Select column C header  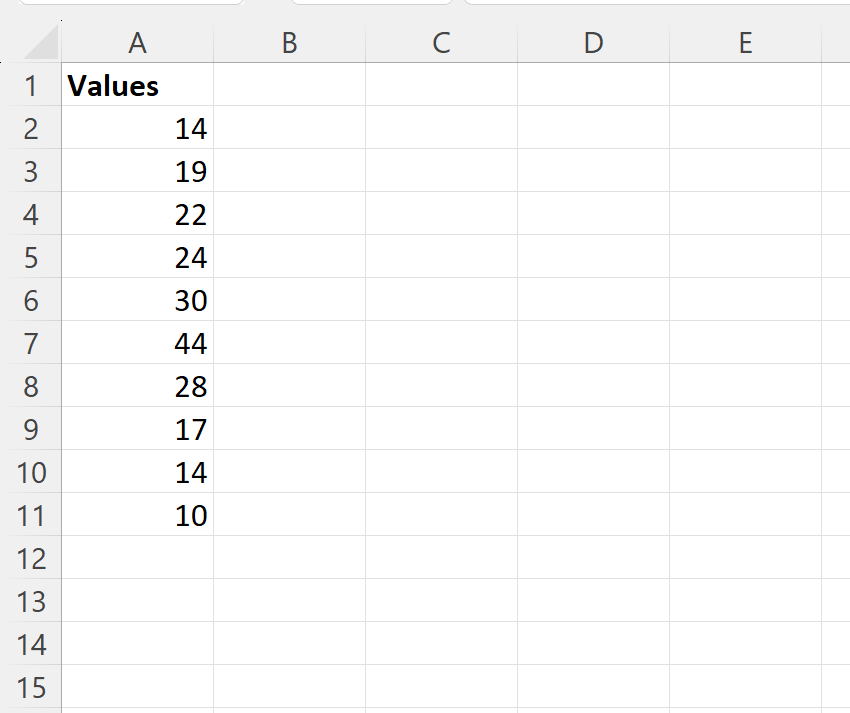pos(441,42)
